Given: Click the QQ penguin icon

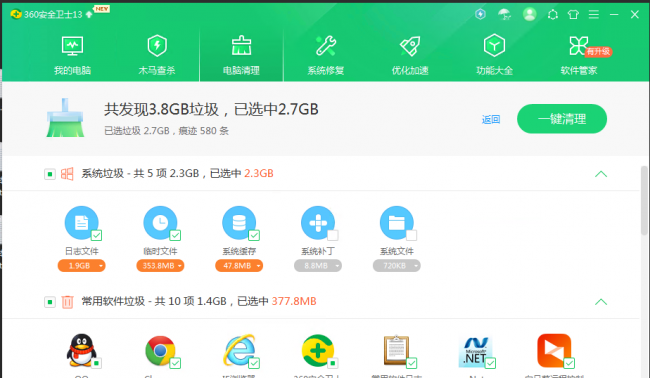Looking at the screenshot, I should point(81,351).
